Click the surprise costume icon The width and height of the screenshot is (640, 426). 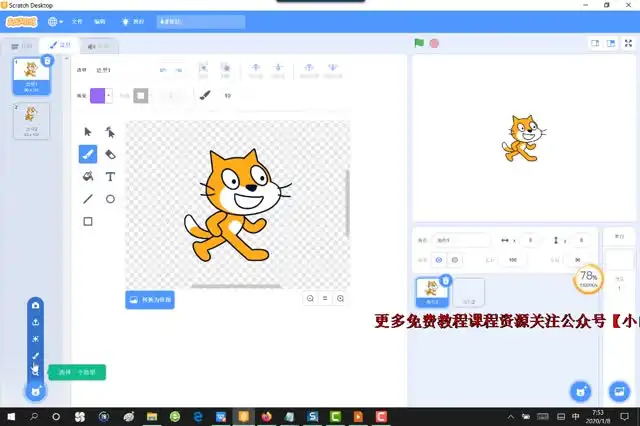coord(36,339)
